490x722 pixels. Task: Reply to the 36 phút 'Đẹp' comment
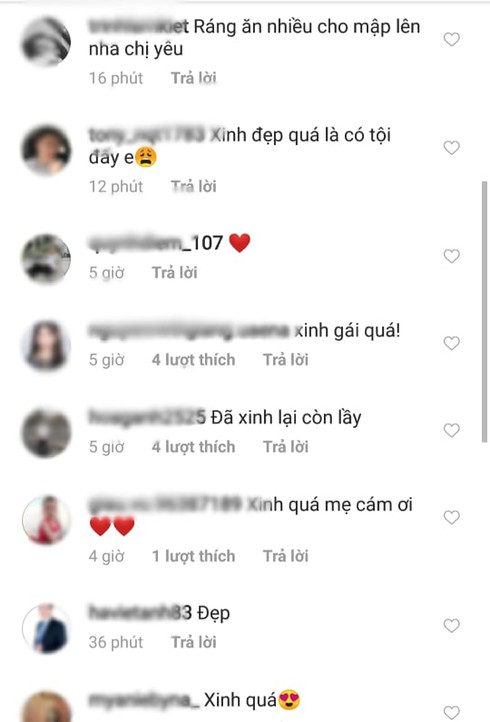point(193,642)
